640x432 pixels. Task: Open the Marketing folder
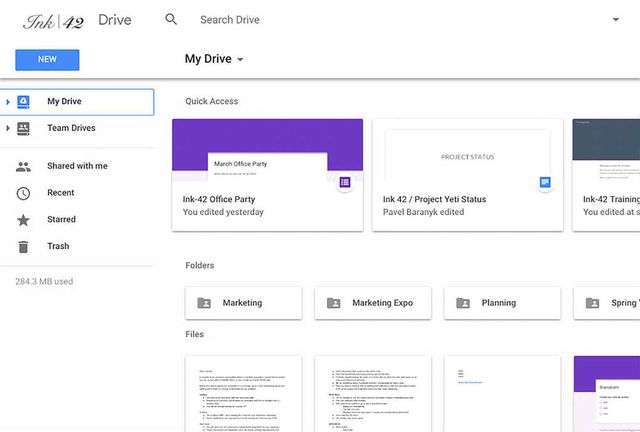243,303
